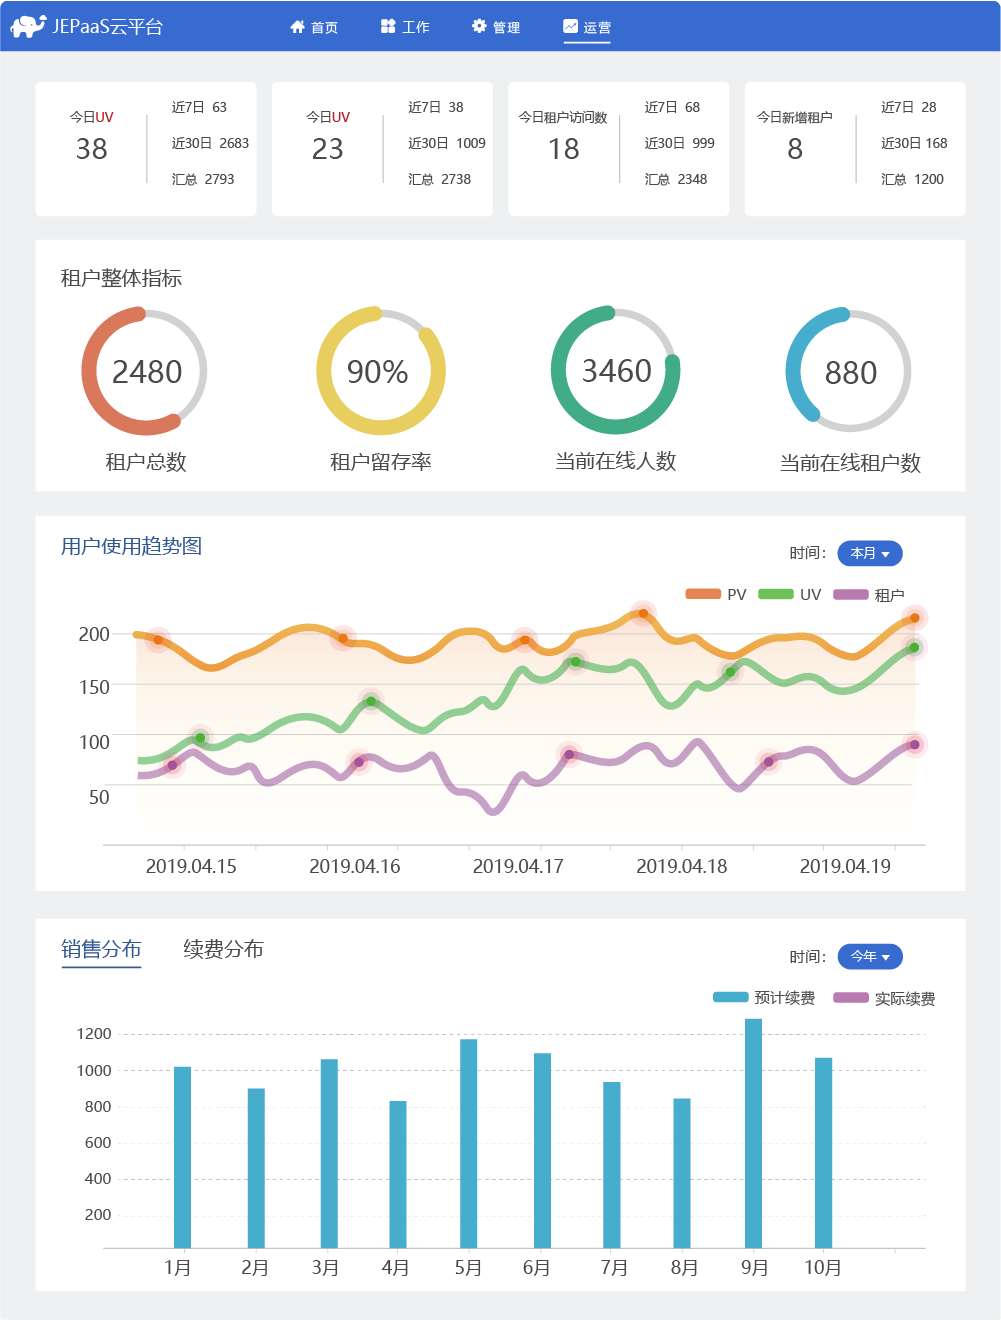Click the gear icon beside 管理
Image resolution: width=1001 pixels, height=1320 pixels.
[479, 26]
